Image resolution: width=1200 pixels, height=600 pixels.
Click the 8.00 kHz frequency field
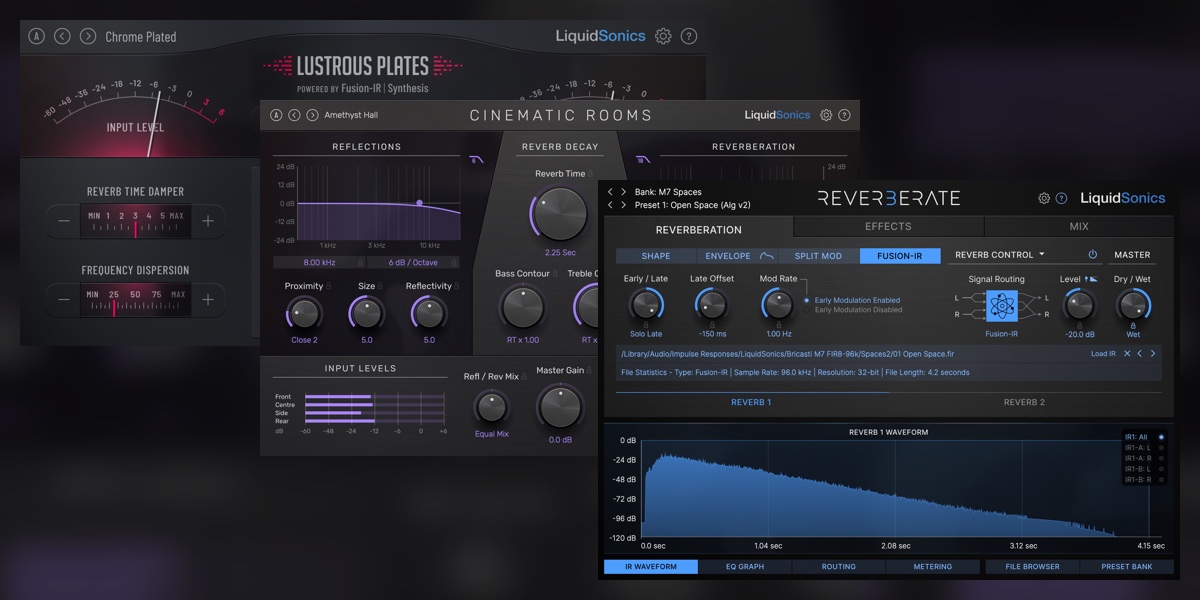[x=318, y=262]
